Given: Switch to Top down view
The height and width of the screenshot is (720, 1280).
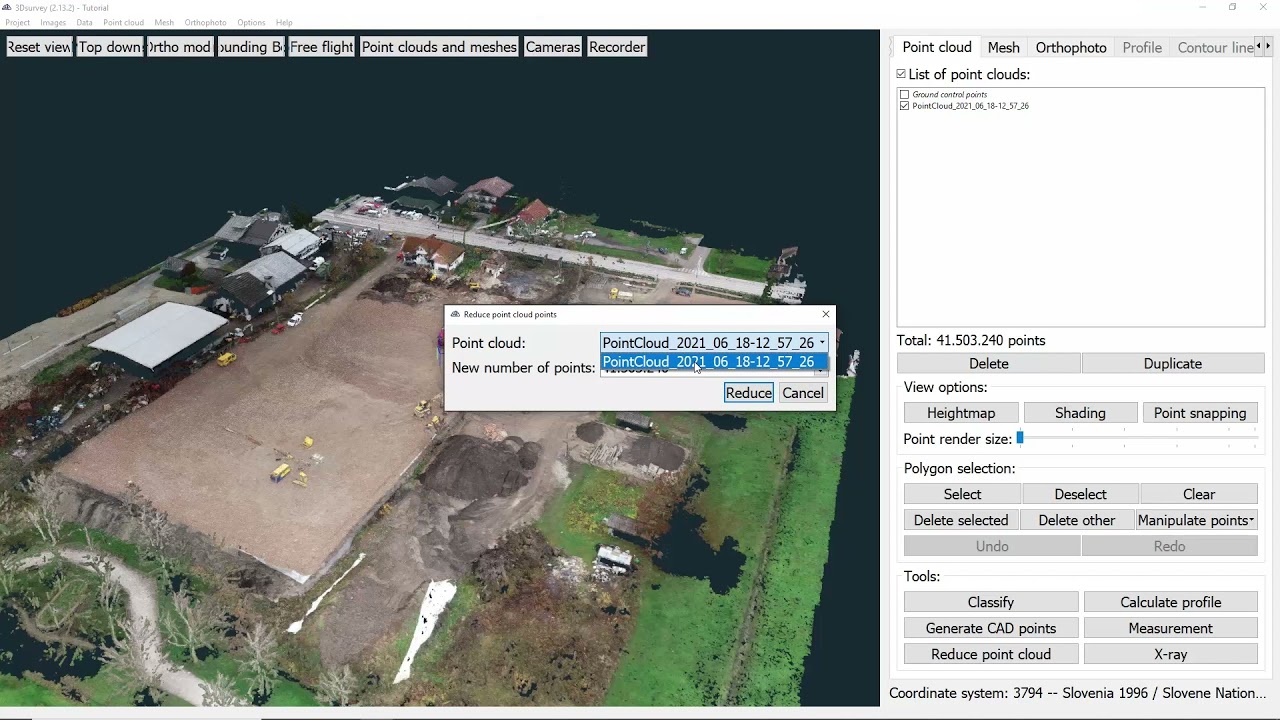Looking at the screenshot, I should coord(110,47).
